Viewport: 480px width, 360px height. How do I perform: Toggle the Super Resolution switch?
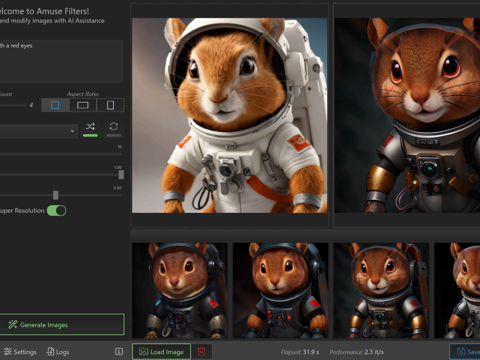(x=57, y=211)
